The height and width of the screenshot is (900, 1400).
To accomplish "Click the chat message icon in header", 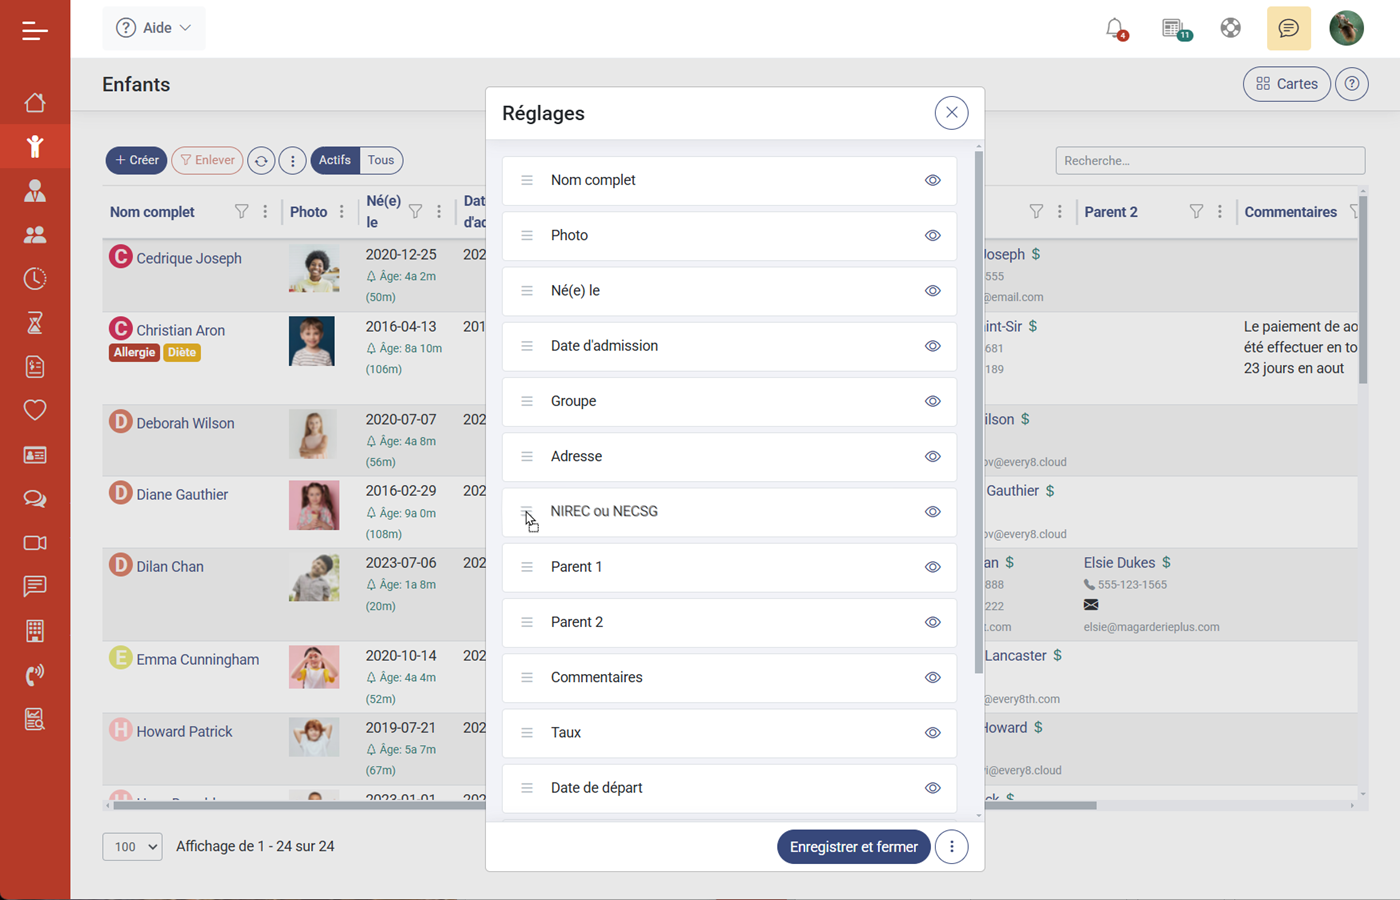I will click(x=1288, y=28).
